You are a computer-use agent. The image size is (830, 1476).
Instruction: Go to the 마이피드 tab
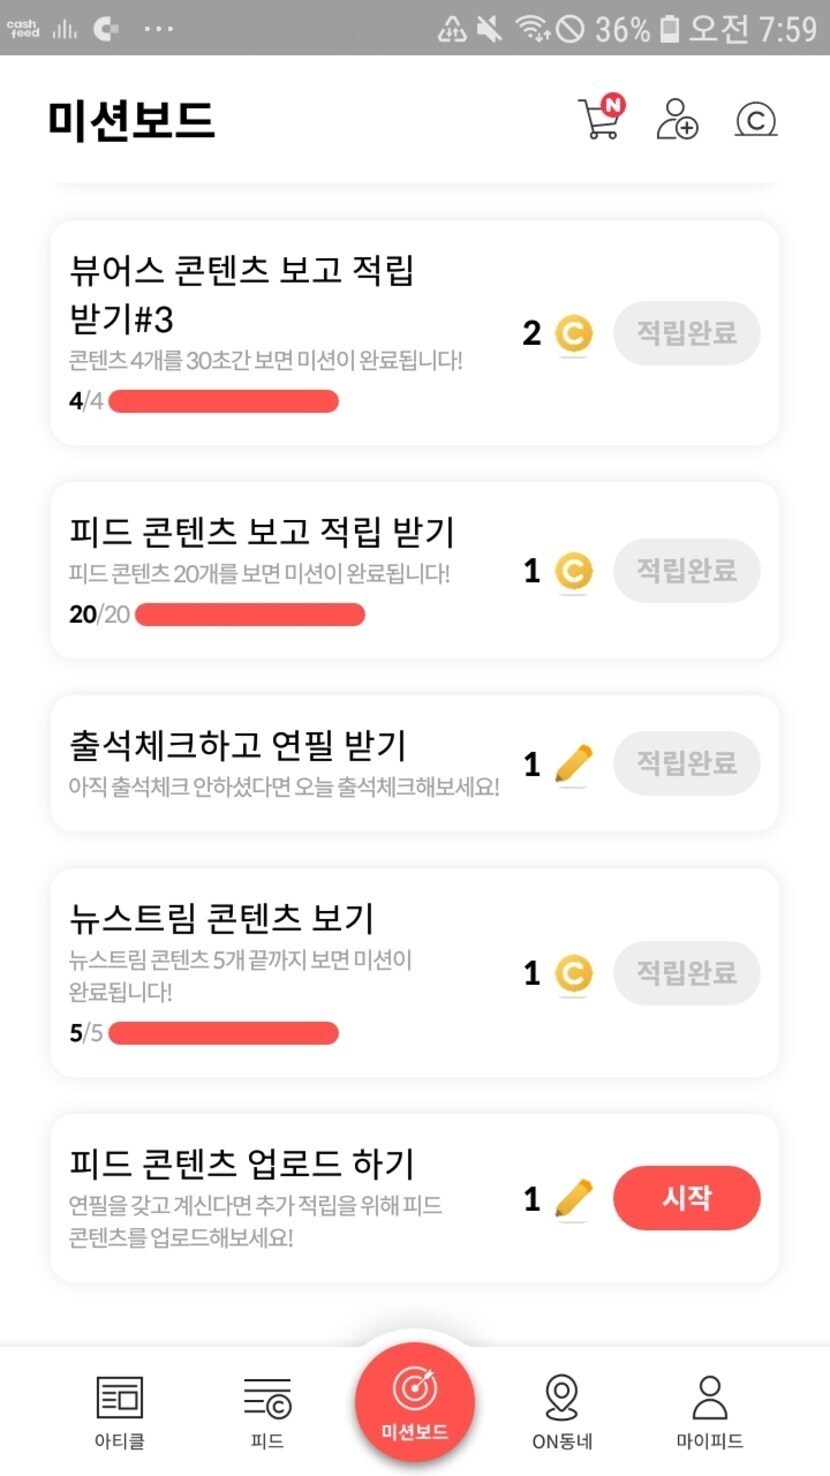710,1410
